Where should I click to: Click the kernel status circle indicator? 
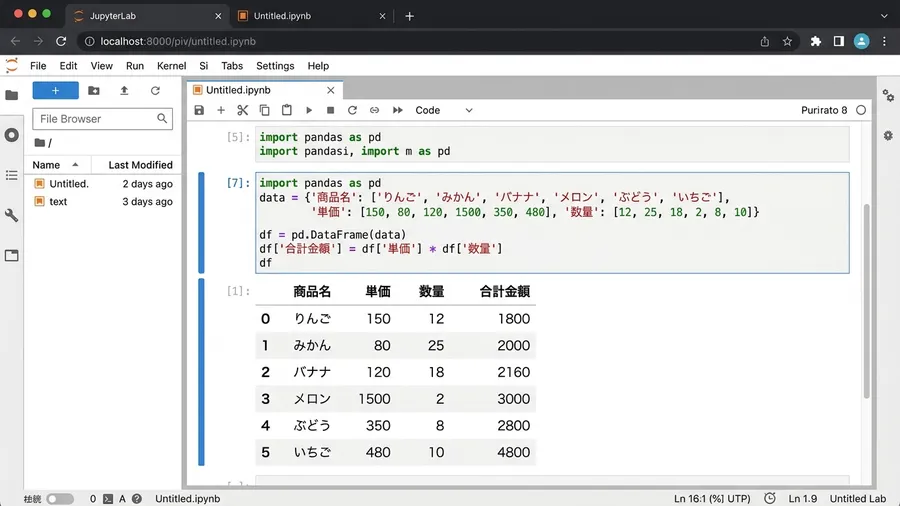[861, 110]
